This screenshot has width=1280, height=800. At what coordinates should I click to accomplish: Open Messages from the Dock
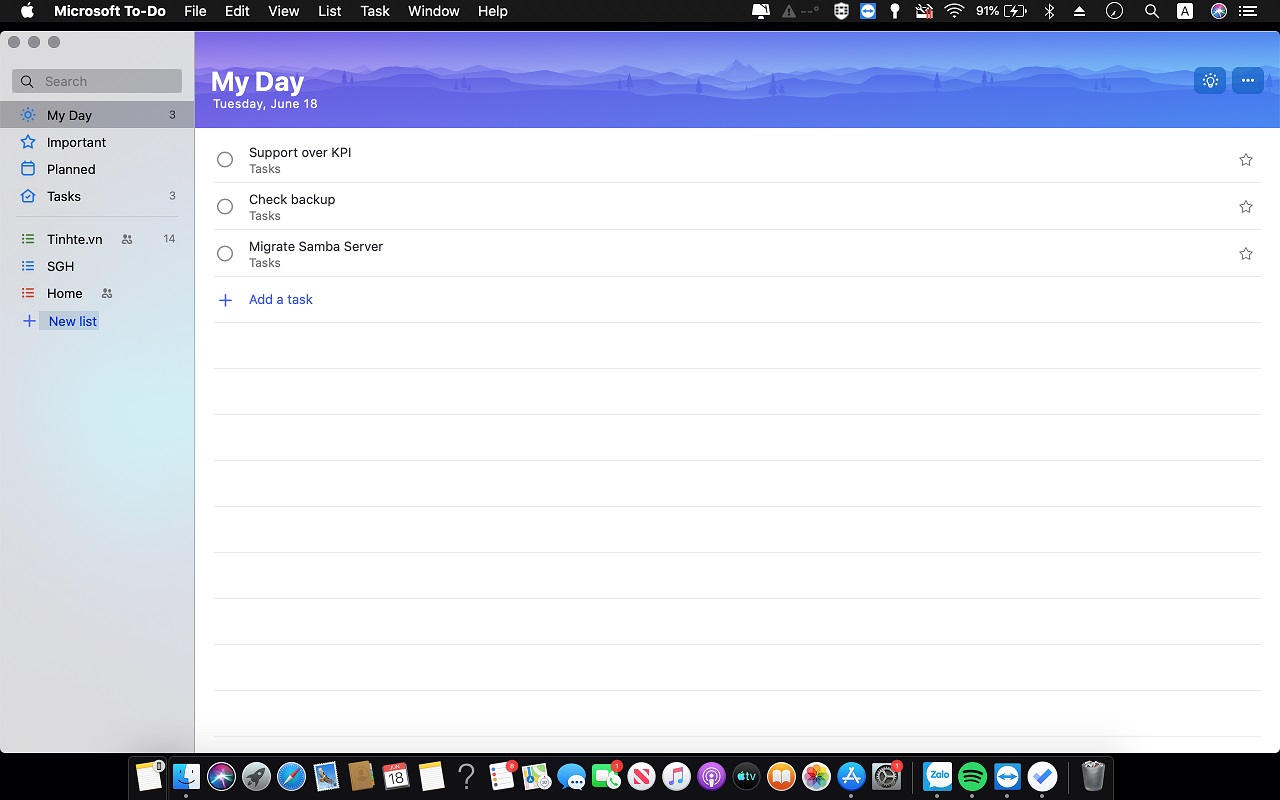pyautogui.click(x=571, y=776)
